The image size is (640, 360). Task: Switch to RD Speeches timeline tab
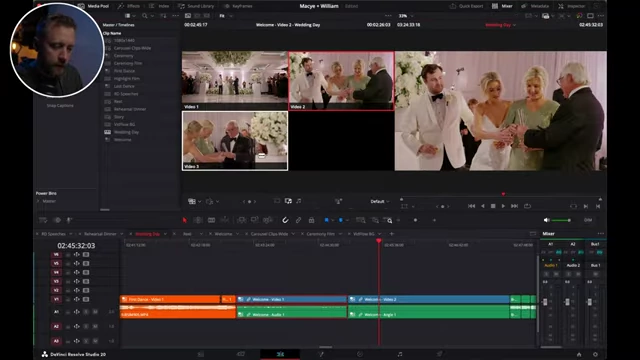tap(53, 234)
